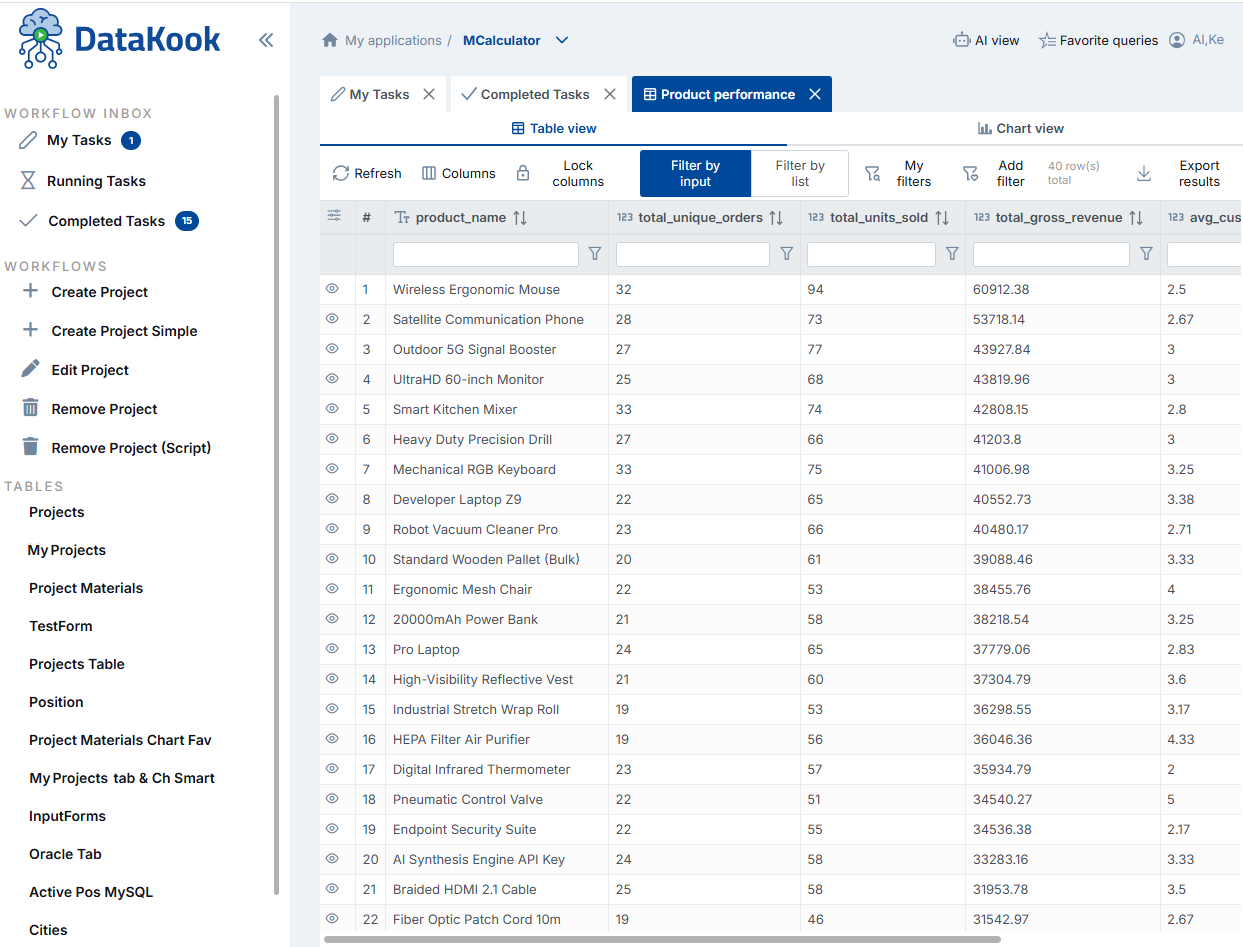Open the AI view
The width and height of the screenshot is (1243, 947).
pyautogui.click(x=986, y=40)
